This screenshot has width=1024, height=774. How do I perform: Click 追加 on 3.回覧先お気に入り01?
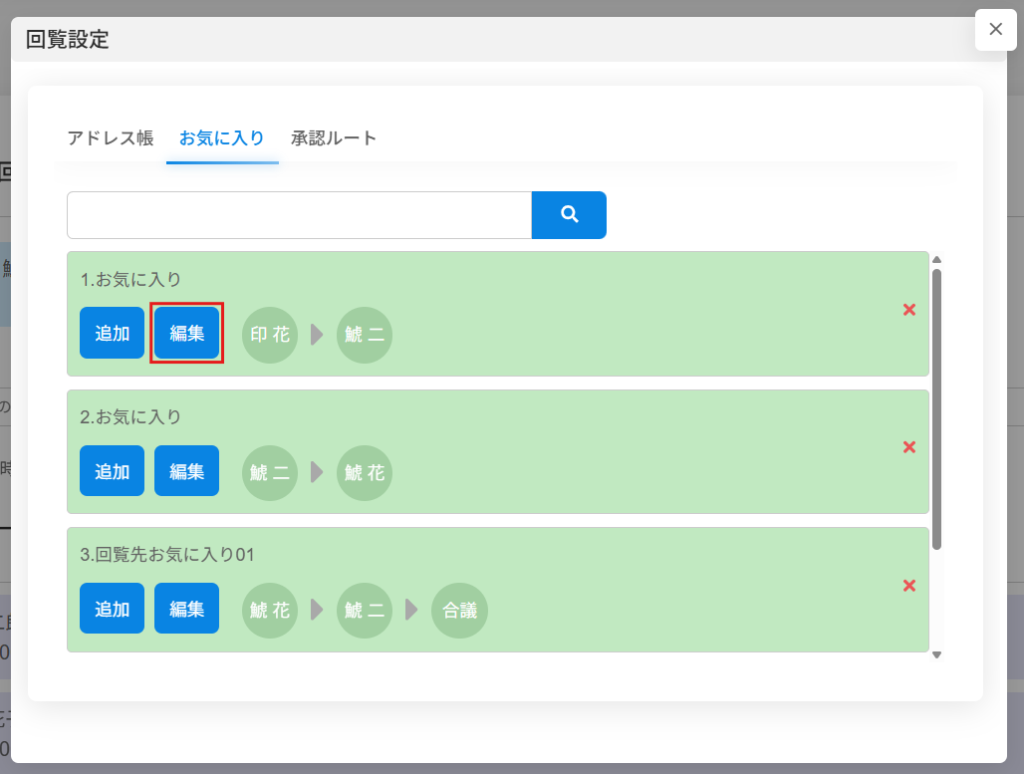[x=112, y=609]
